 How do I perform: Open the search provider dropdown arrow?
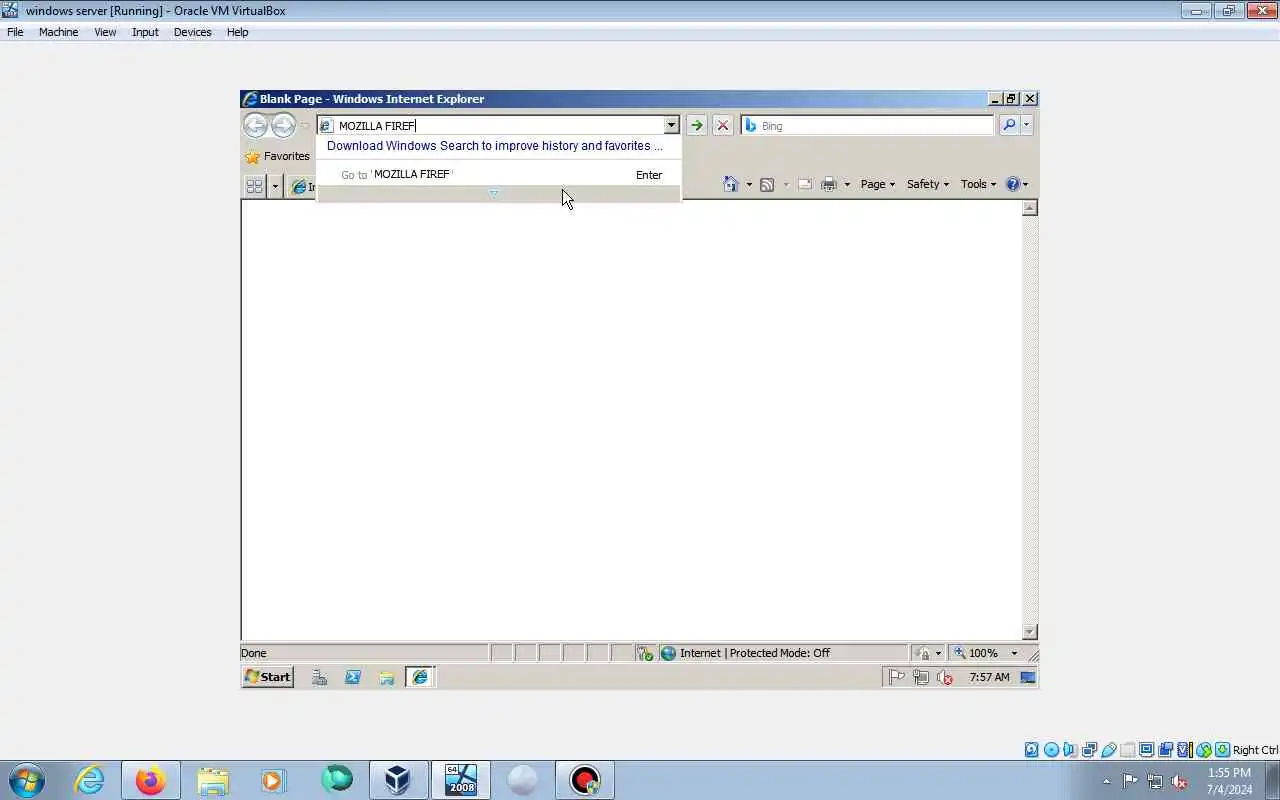click(x=1026, y=125)
